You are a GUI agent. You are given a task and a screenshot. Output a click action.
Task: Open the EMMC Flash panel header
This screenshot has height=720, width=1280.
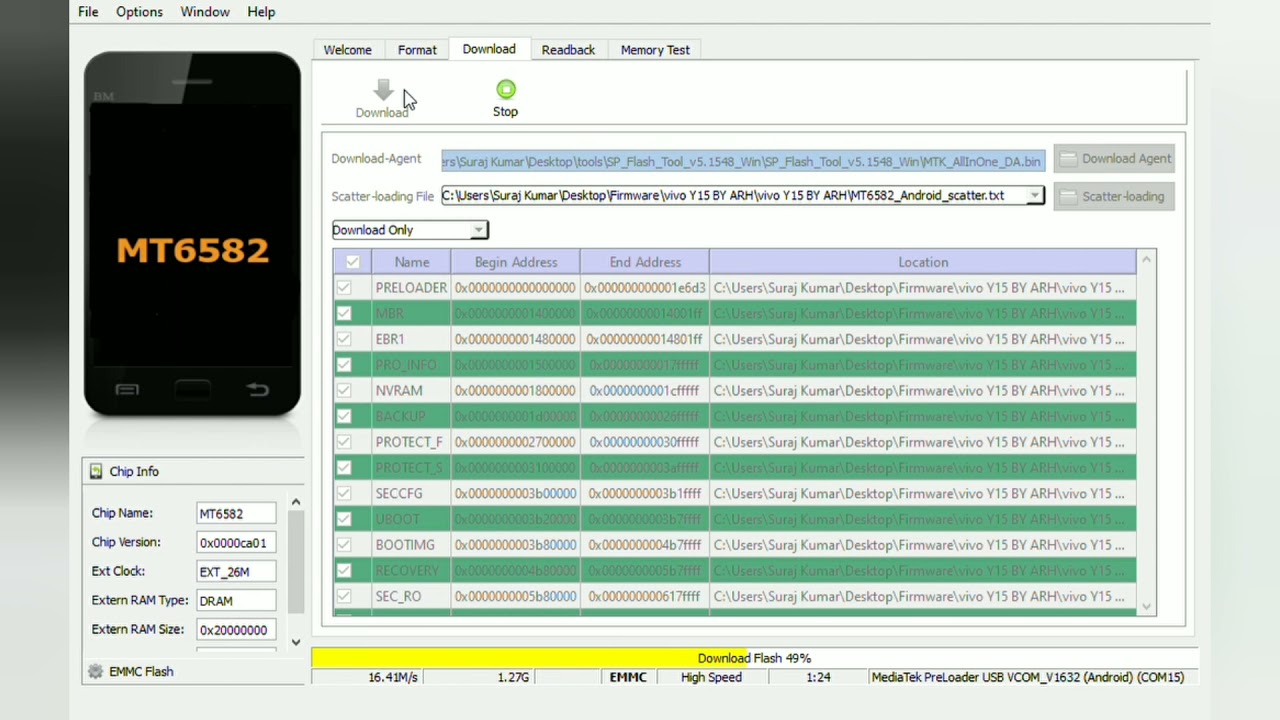click(x=193, y=671)
